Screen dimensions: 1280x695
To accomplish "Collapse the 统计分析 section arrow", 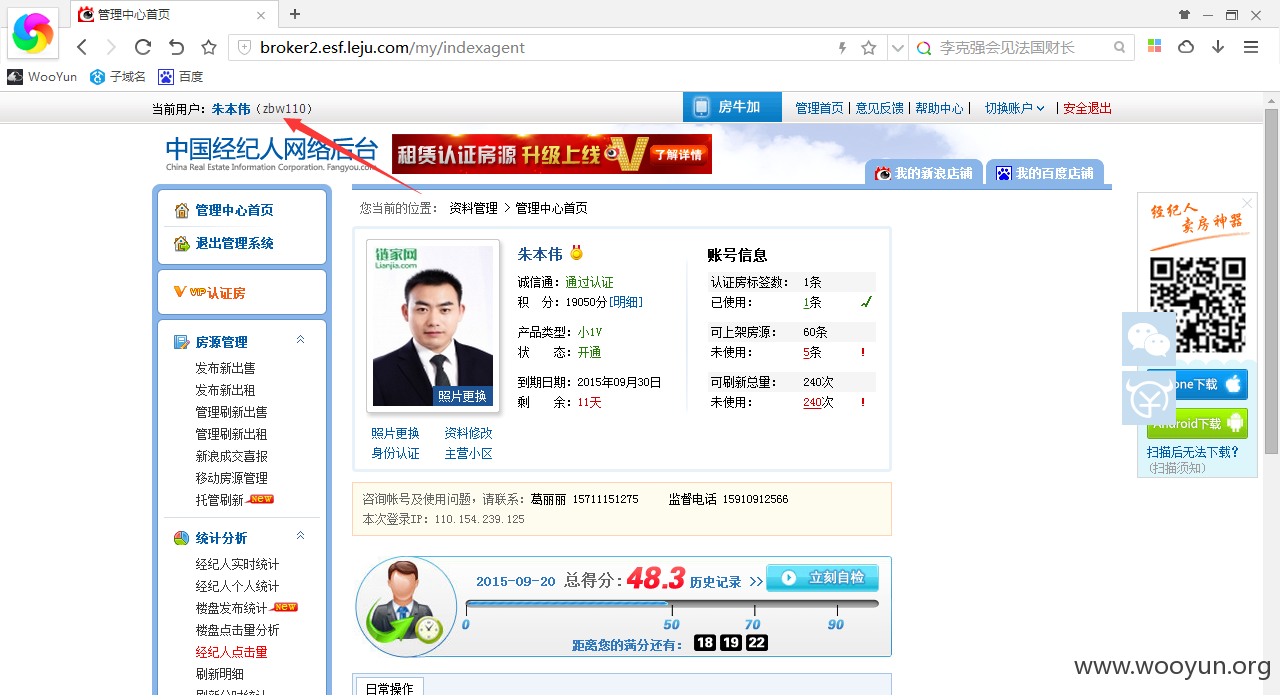I will click(300, 536).
